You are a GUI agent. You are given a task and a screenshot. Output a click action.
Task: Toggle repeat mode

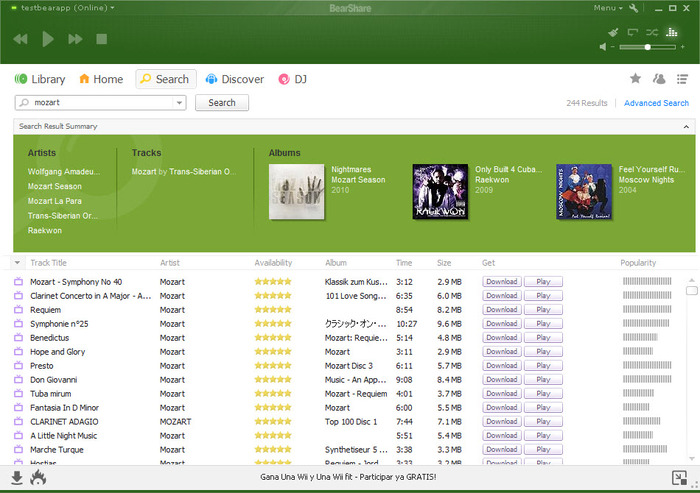(633, 32)
